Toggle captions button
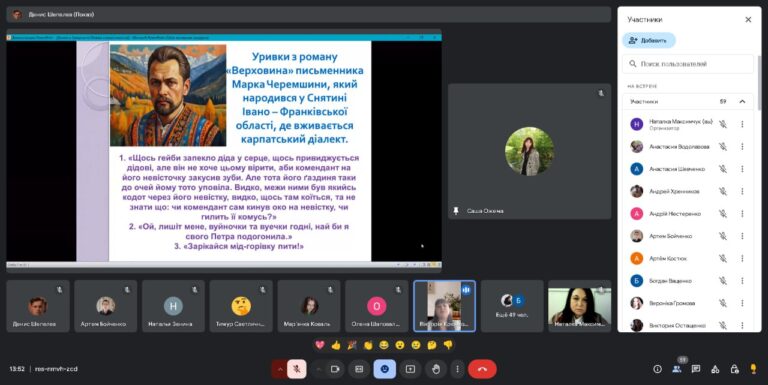768x385 pixels. pos(359,369)
